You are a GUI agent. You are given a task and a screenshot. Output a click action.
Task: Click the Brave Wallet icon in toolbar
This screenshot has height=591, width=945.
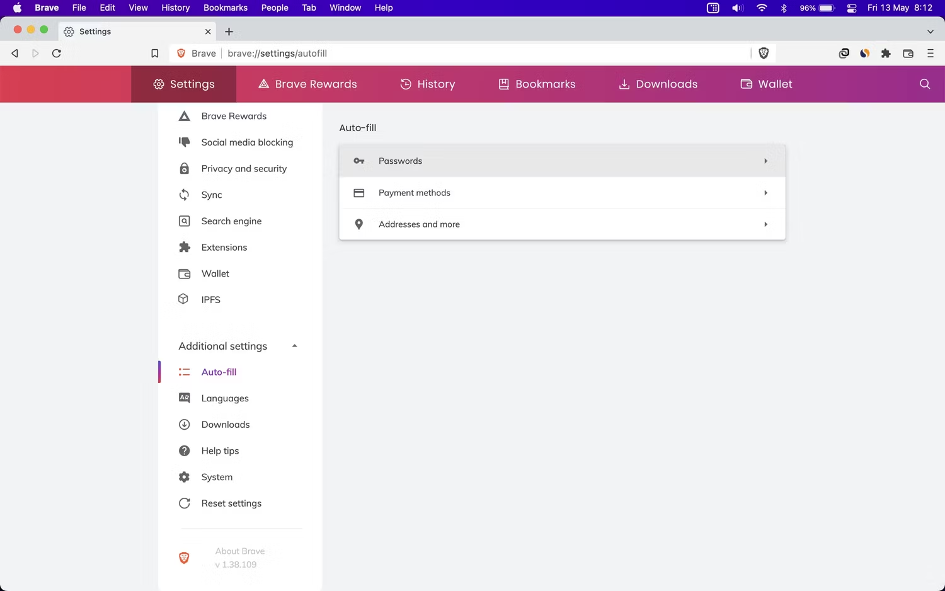click(x=908, y=53)
